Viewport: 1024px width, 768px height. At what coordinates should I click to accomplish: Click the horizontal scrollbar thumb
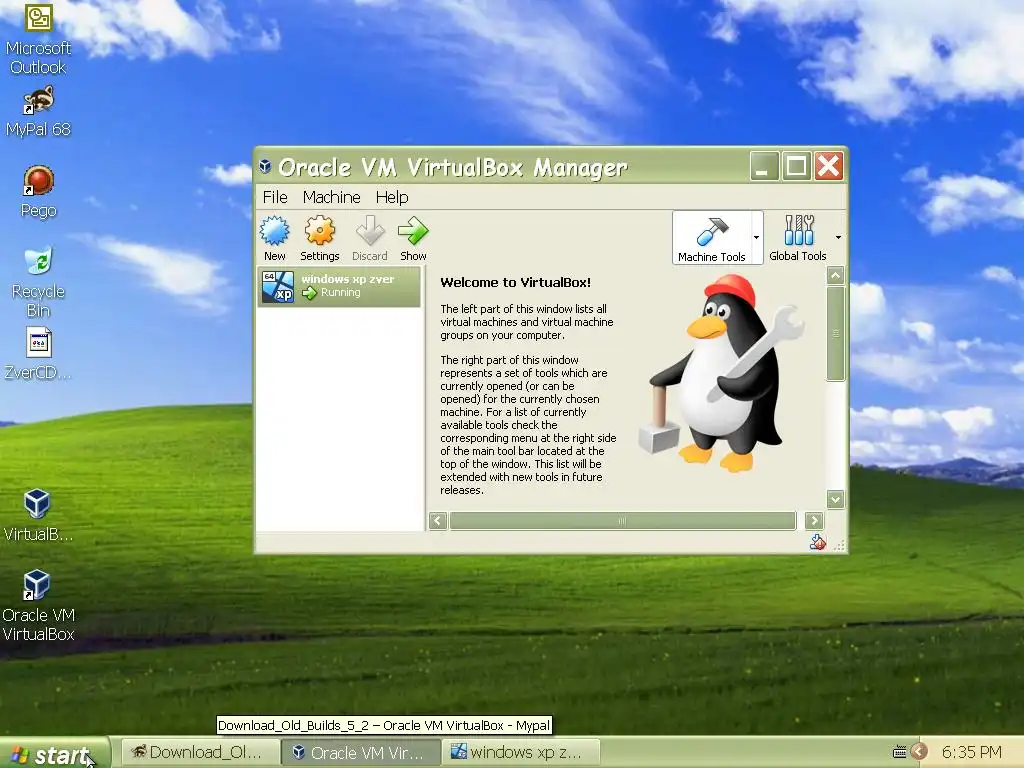click(x=622, y=520)
